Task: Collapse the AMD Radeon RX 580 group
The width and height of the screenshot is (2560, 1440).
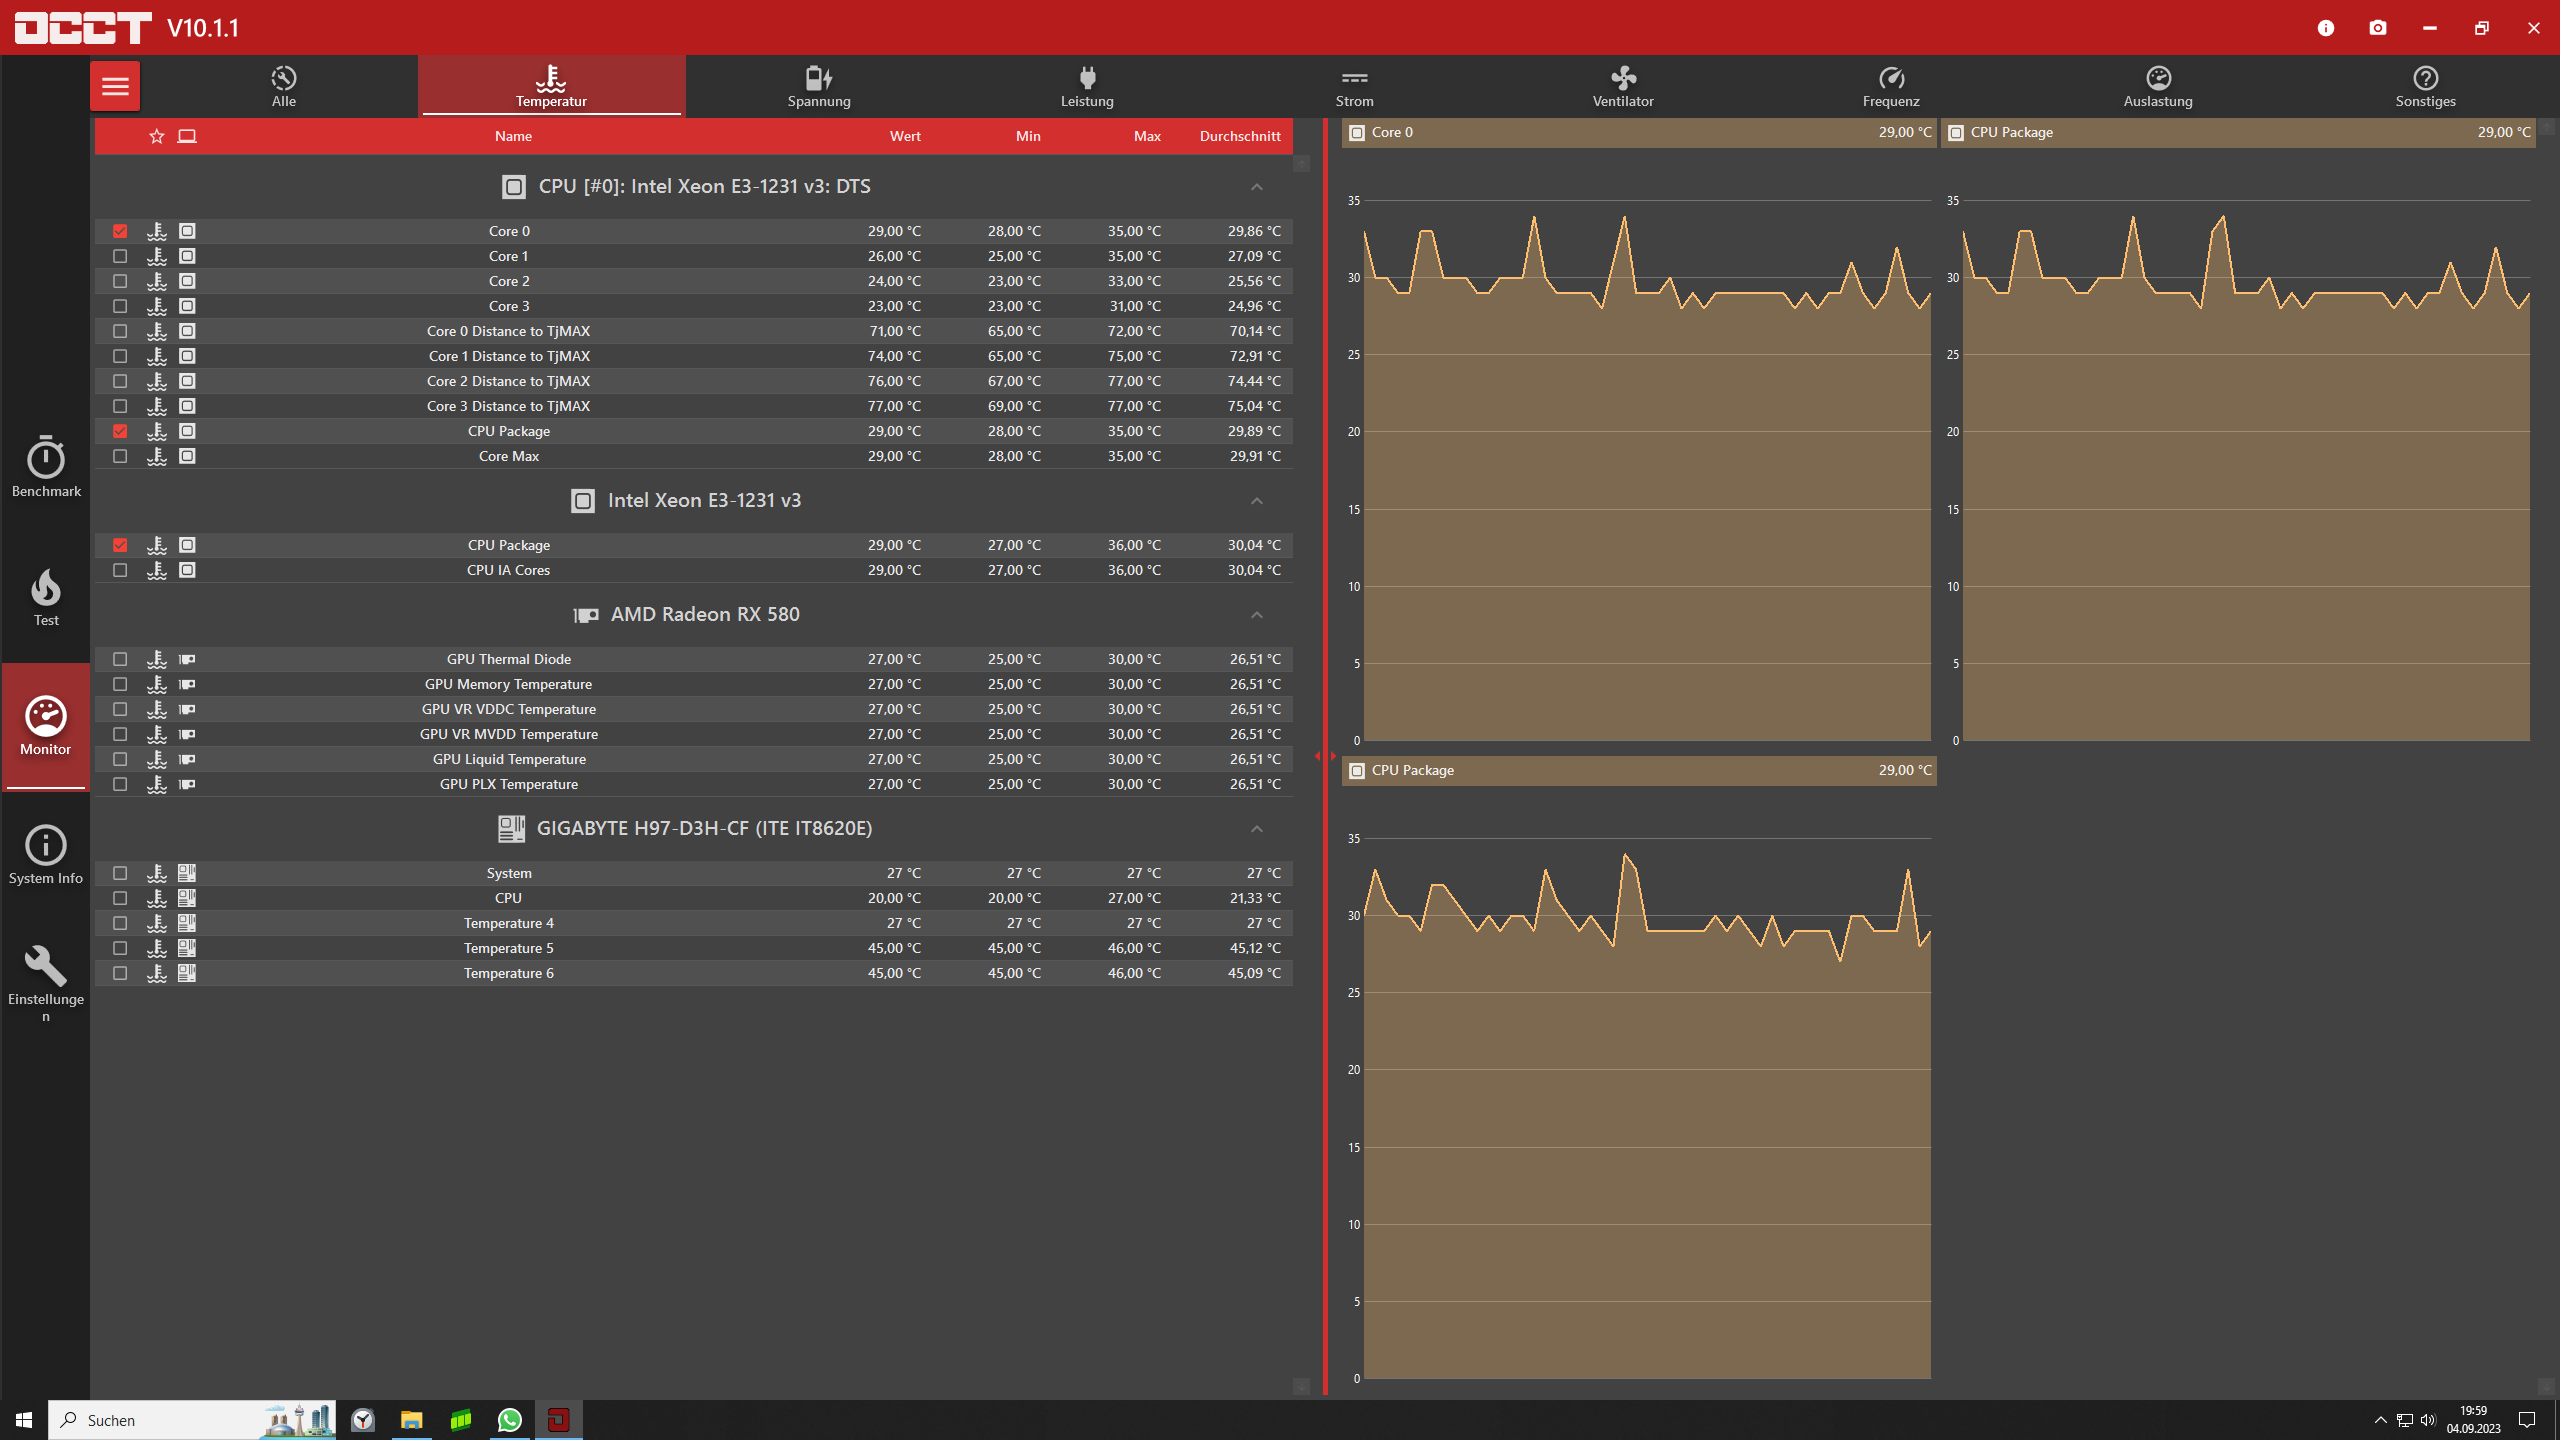Action: (x=1257, y=615)
